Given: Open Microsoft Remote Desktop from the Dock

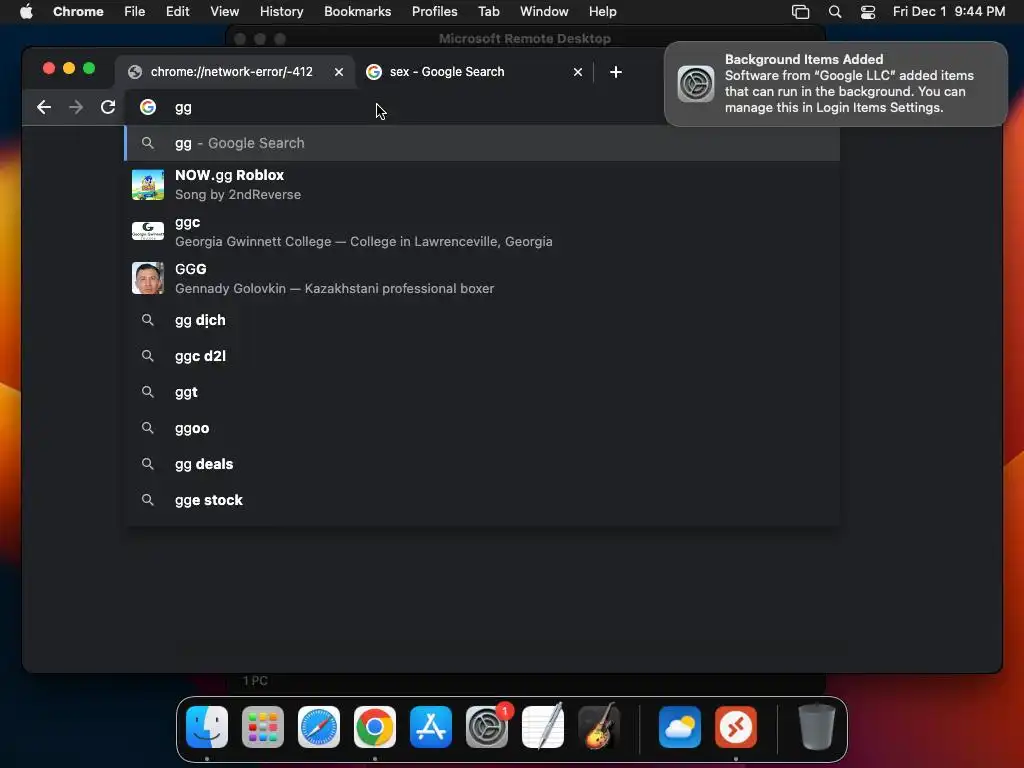Looking at the screenshot, I should point(736,727).
